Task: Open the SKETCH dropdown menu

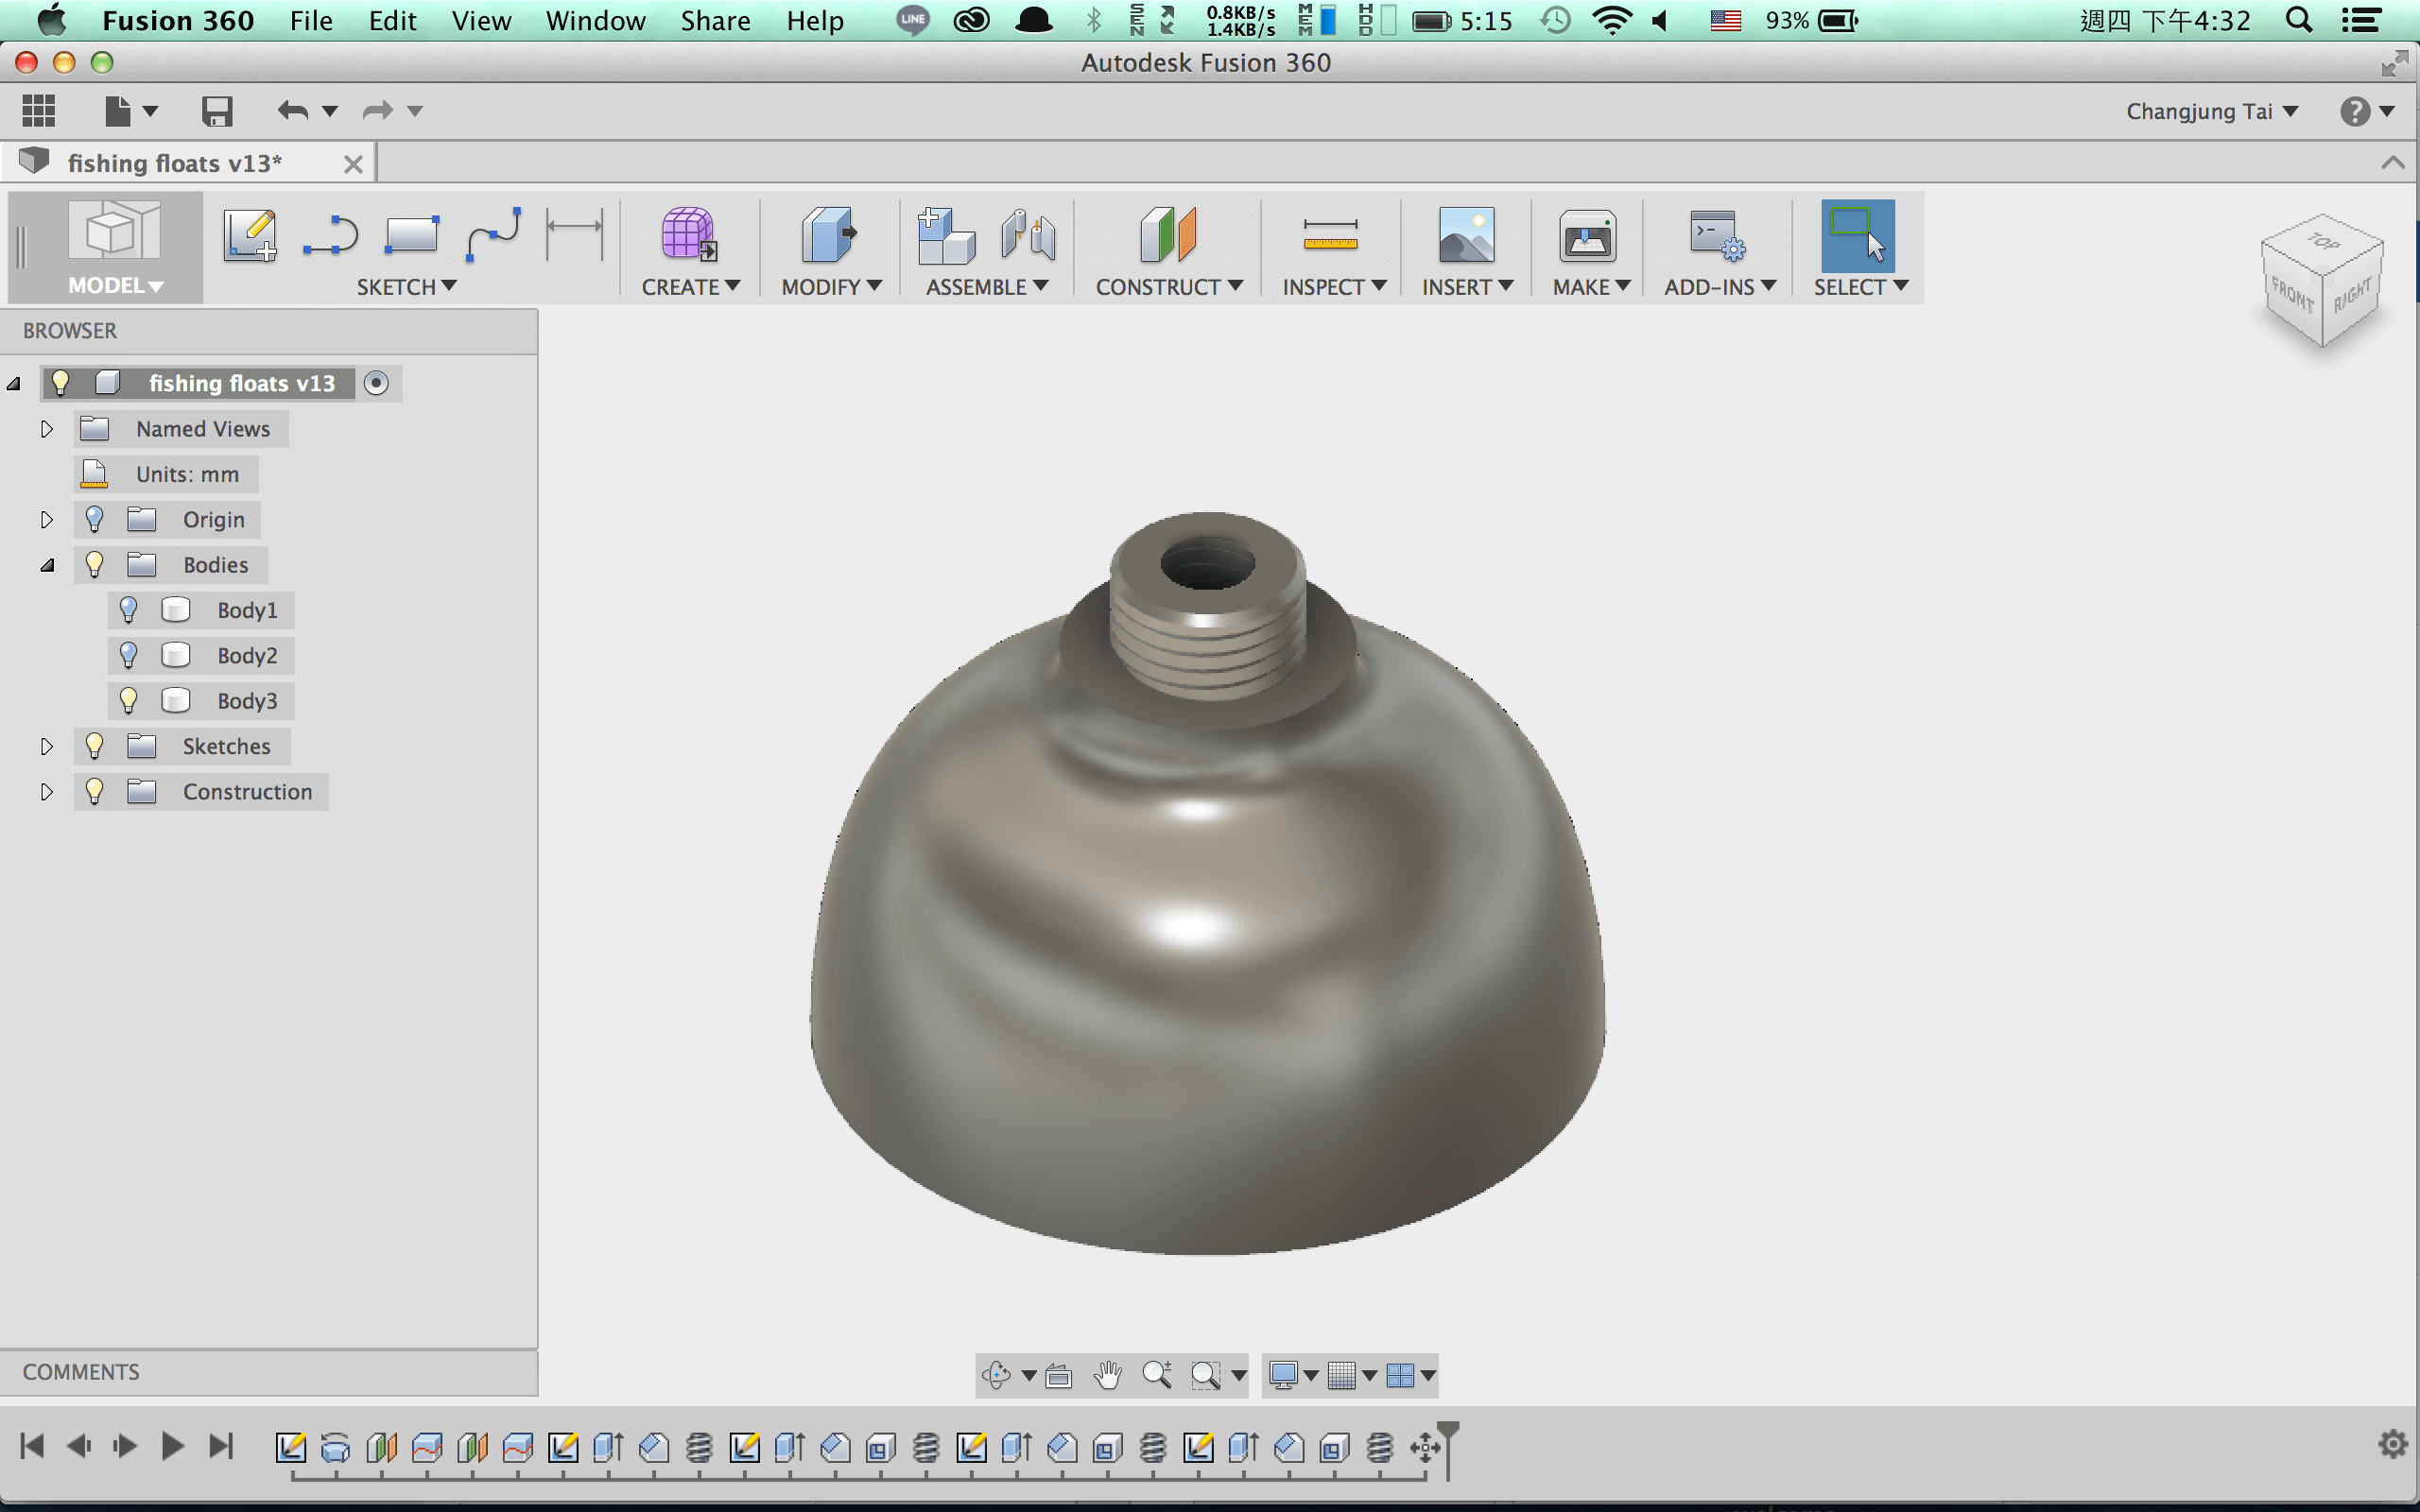Action: [x=406, y=287]
